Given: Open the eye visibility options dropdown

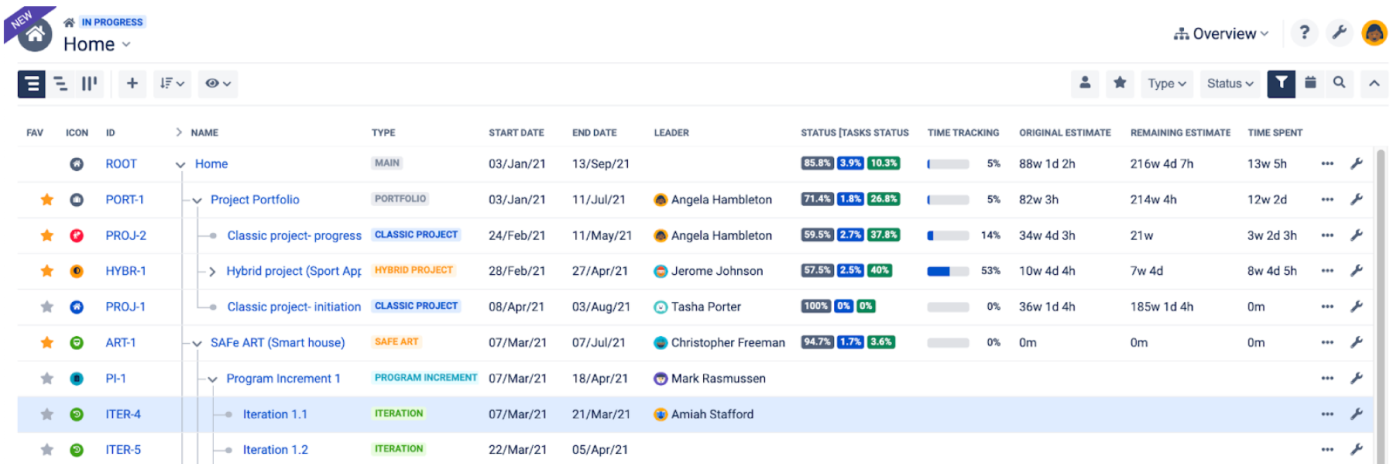Looking at the screenshot, I should (218, 84).
